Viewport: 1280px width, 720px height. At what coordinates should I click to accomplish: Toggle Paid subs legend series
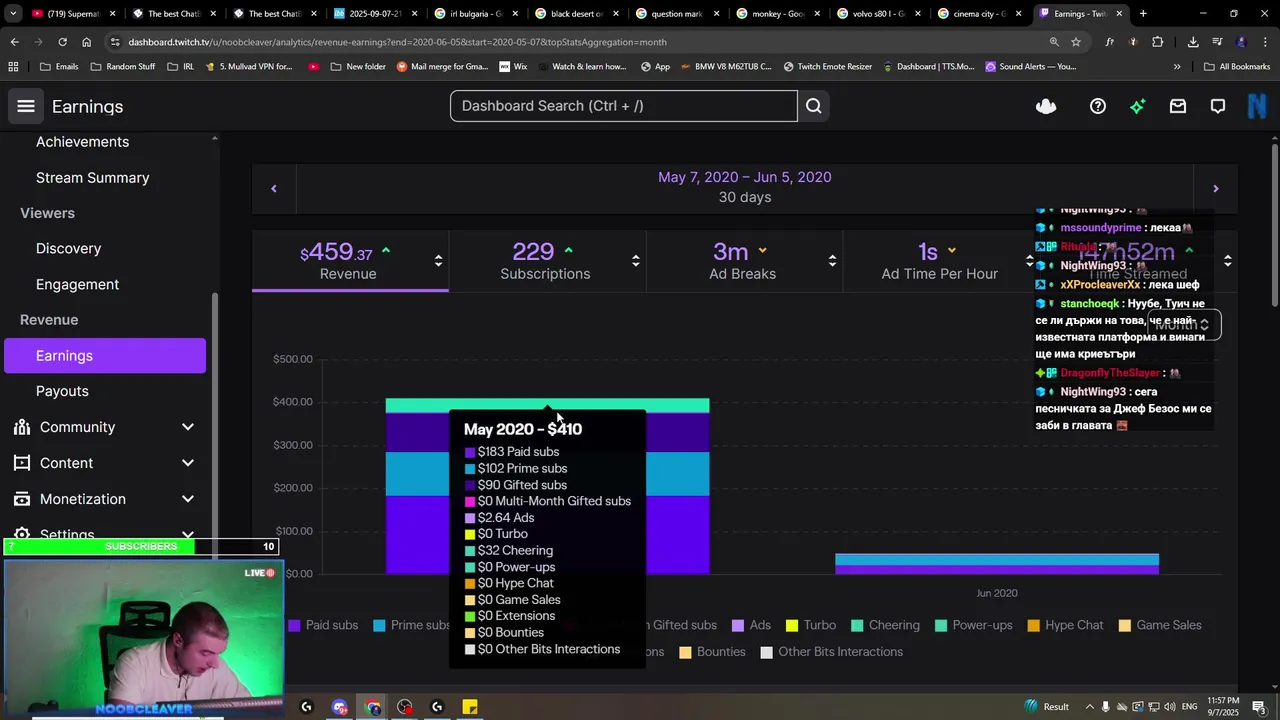pyautogui.click(x=323, y=625)
